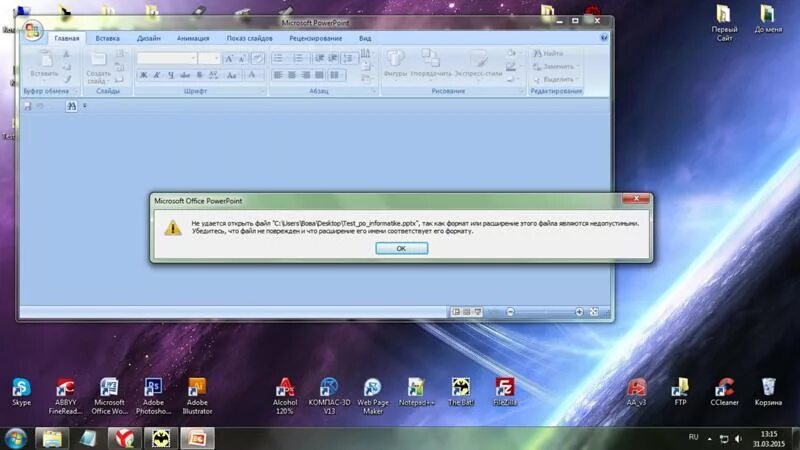800x450 pixels.
Task: Open the CCleaner desktop shortcut
Action: pos(724,392)
